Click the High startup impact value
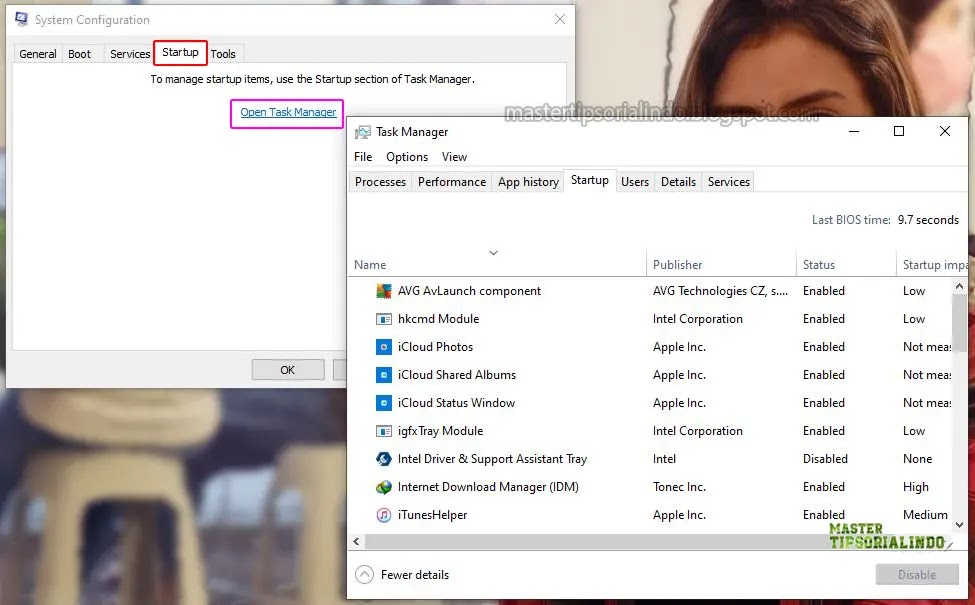The height and width of the screenshot is (605, 975). pyautogui.click(x=915, y=487)
